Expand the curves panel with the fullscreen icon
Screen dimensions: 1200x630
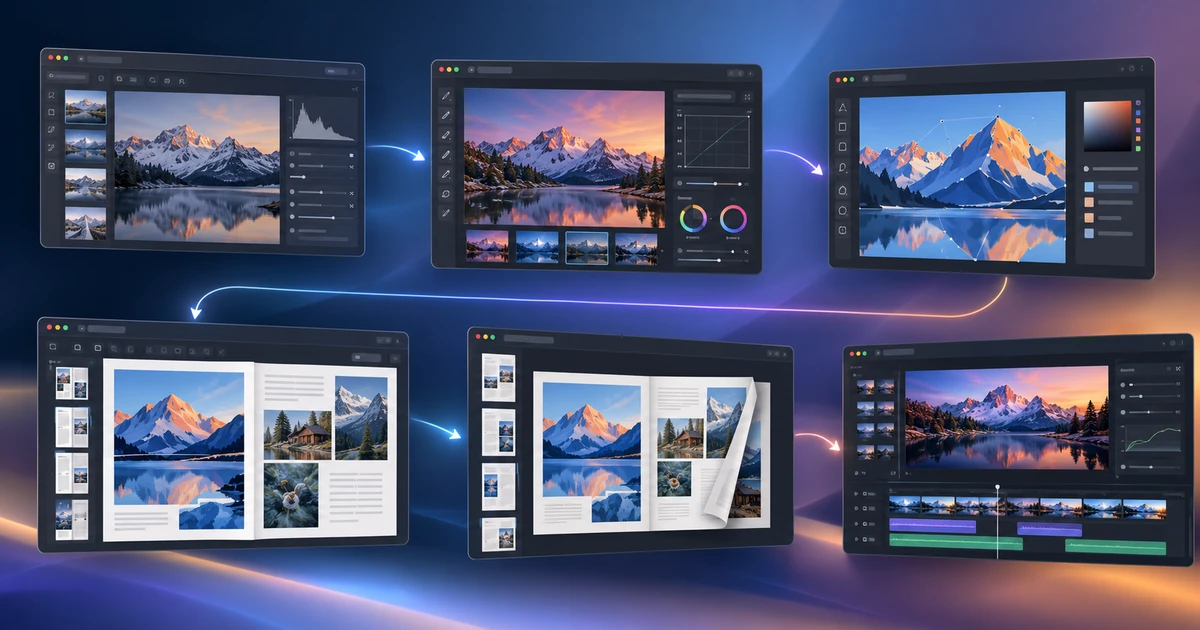747,97
